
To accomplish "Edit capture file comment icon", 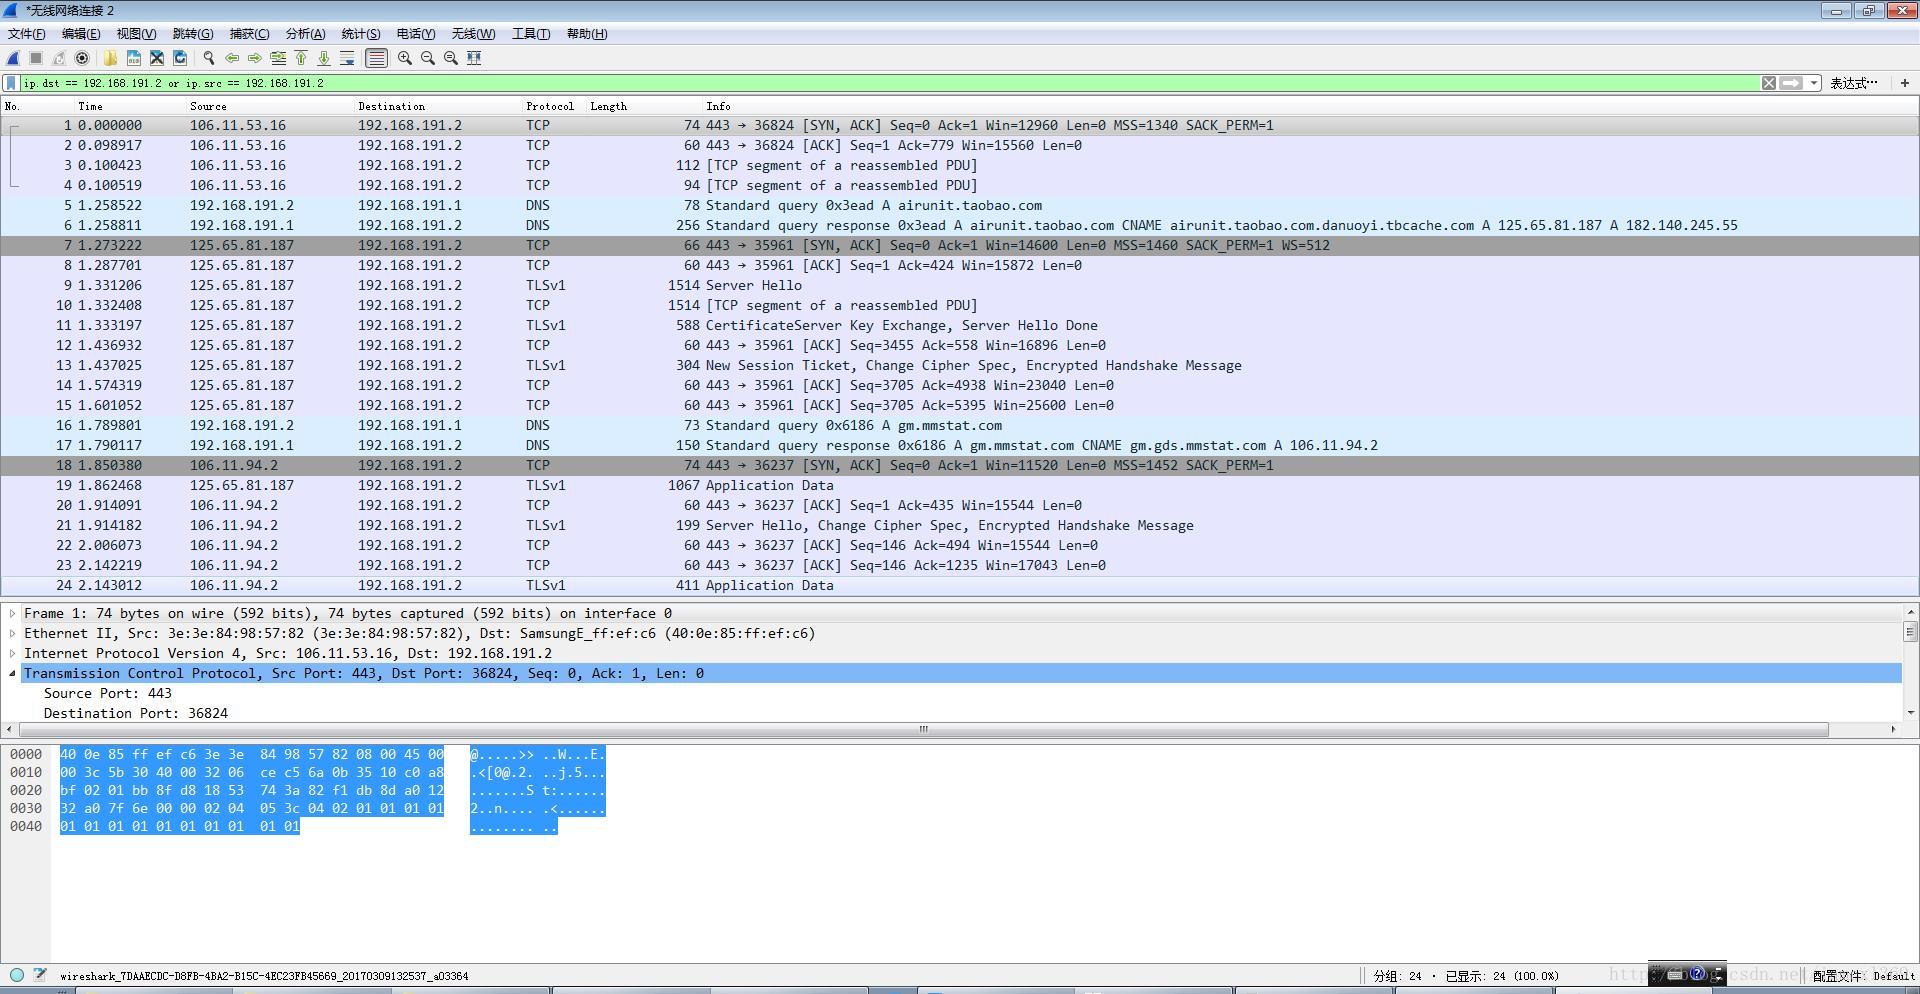I will click(40, 975).
